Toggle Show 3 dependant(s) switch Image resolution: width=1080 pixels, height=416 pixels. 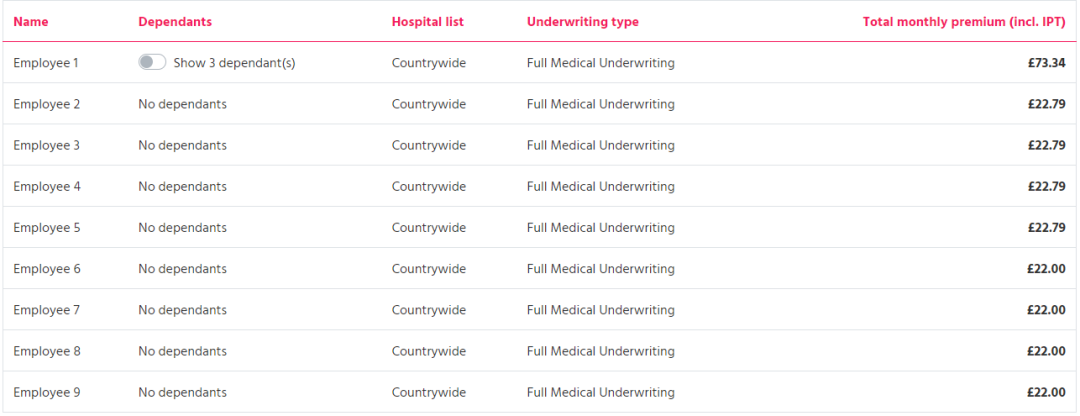point(152,63)
